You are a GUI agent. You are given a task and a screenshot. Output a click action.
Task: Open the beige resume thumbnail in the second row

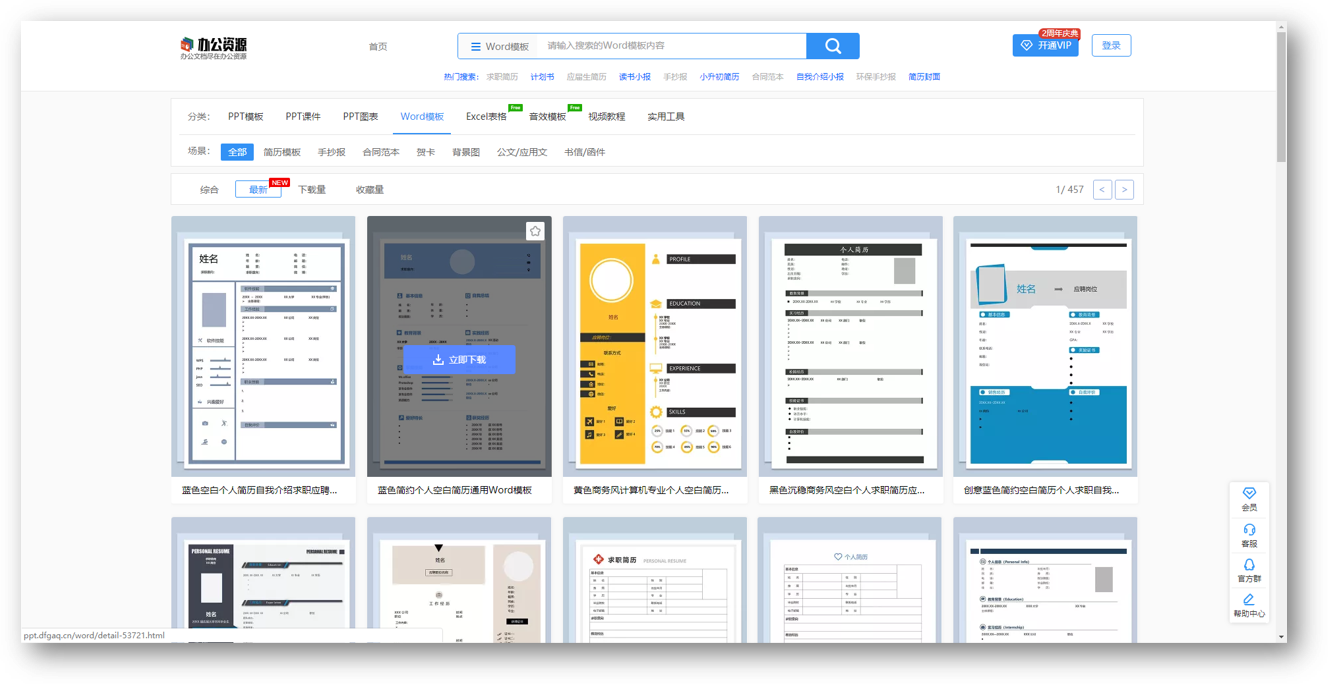[459, 580]
